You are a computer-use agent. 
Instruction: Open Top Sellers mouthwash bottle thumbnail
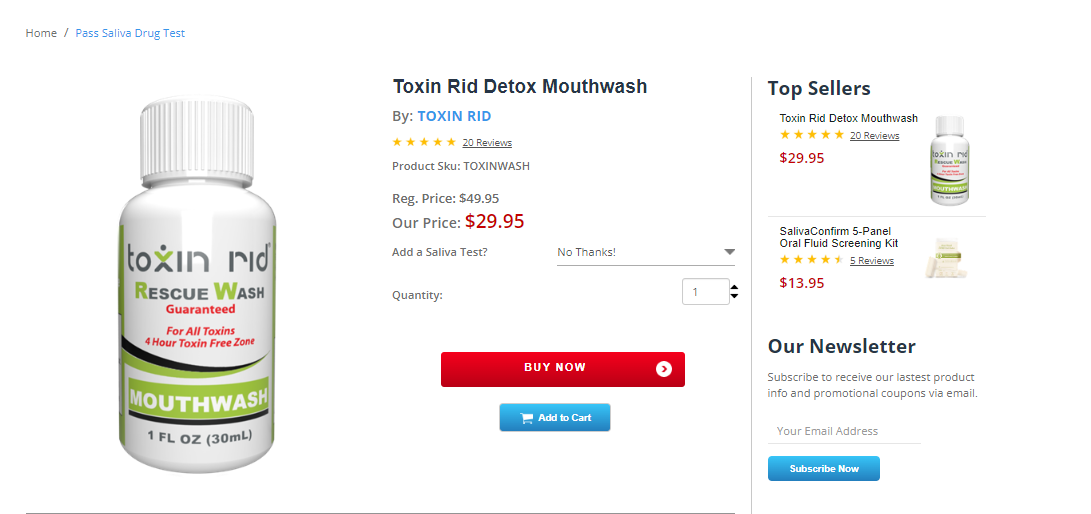coord(950,160)
